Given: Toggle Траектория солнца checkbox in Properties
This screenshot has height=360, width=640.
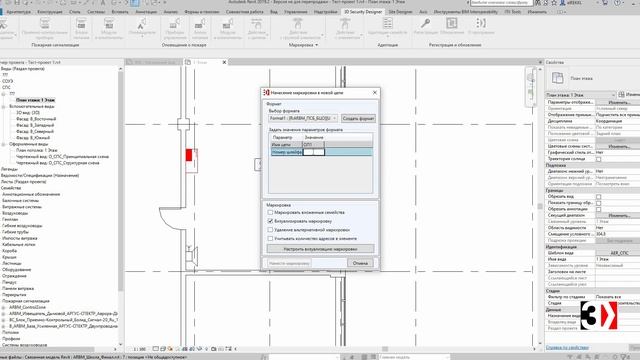Looking at the screenshot, I should [598, 159].
